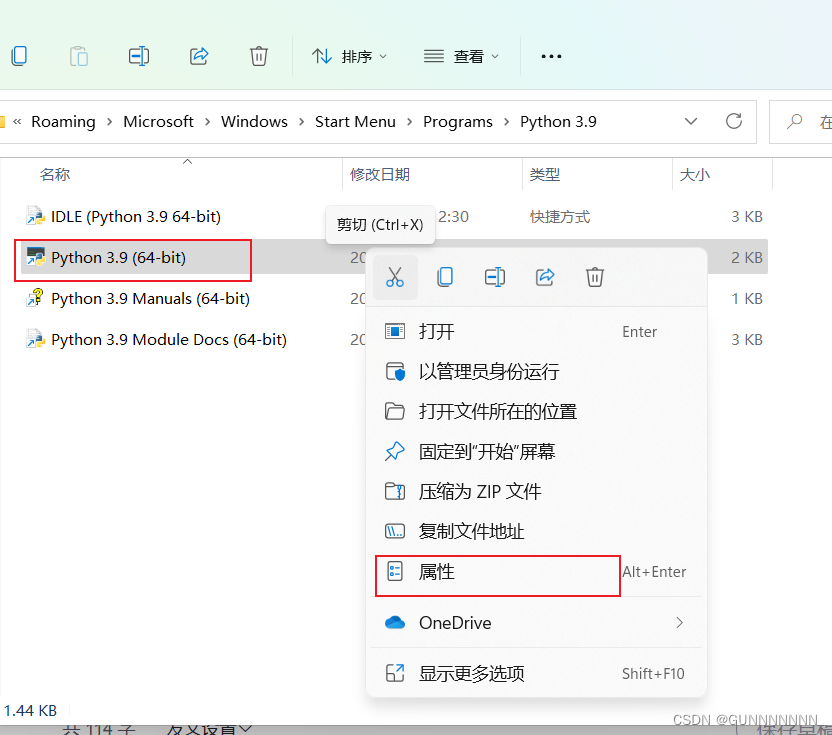Choose 属性 from the context menu
832x735 pixels.
click(536, 572)
